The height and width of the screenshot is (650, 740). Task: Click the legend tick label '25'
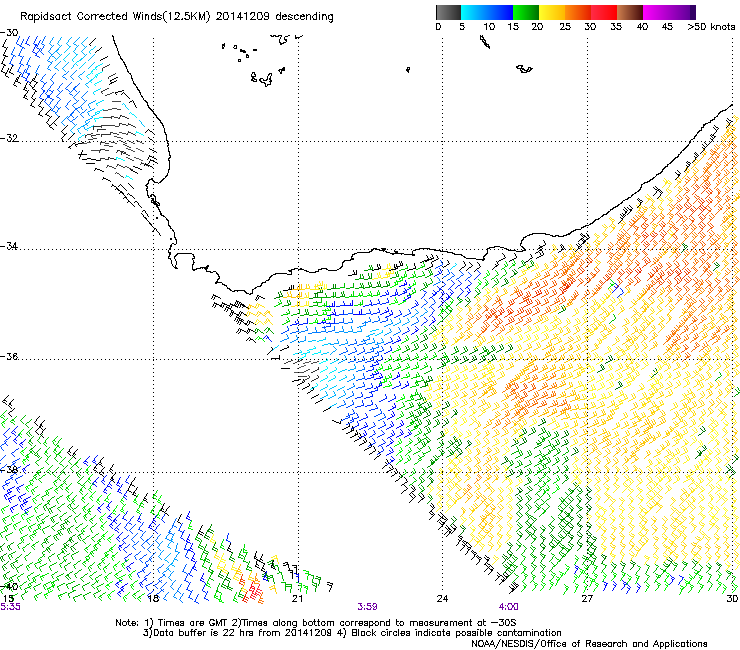click(x=565, y=27)
